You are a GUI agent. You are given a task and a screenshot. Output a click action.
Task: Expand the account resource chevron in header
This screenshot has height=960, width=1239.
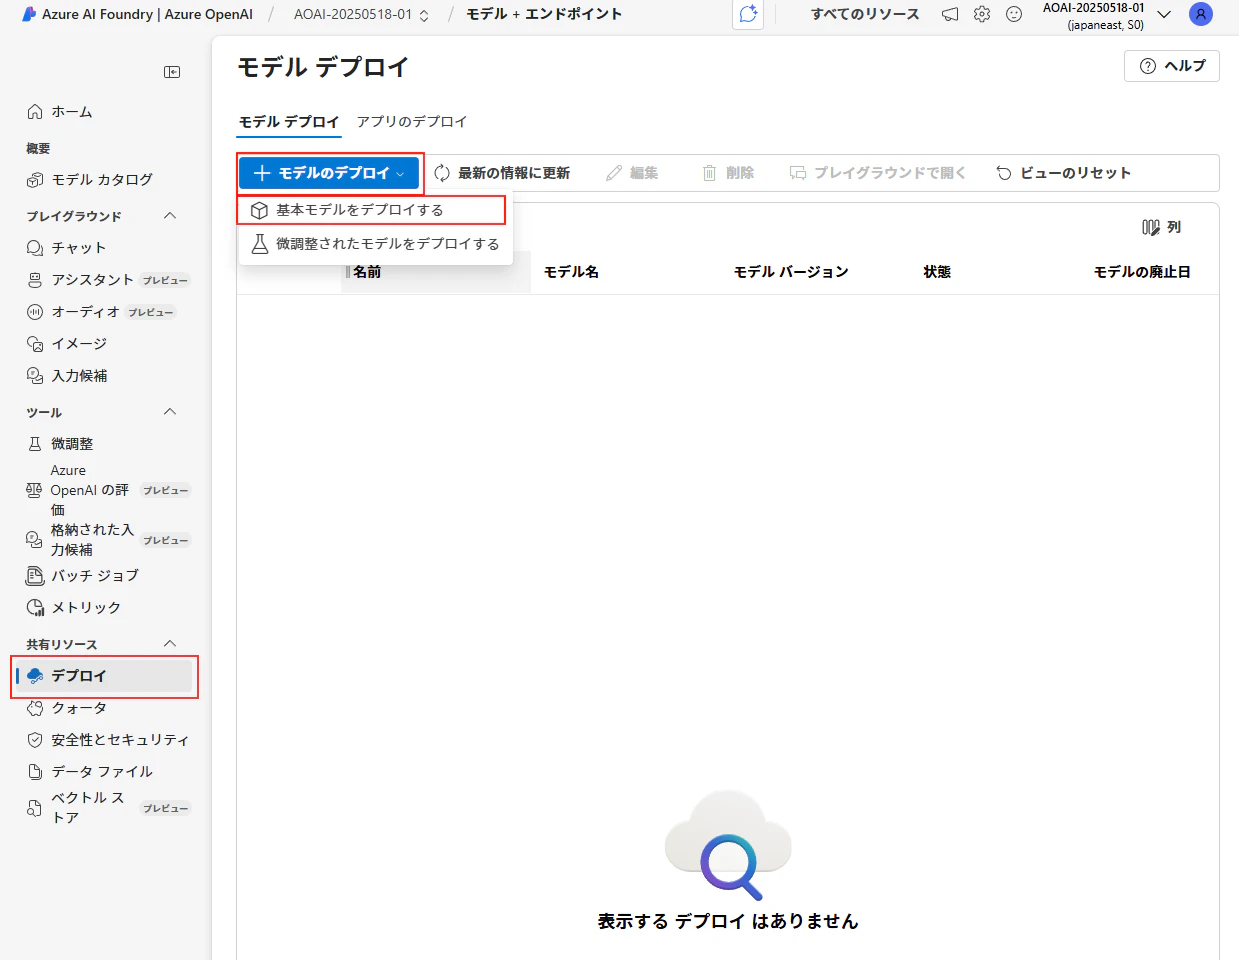click(1164, 14)
